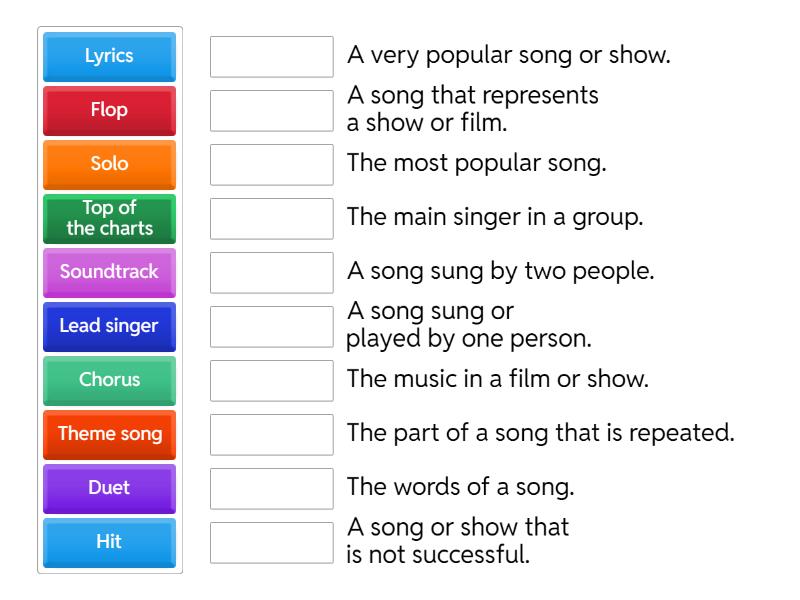Select the Theme song tile

pyautogui.click(x=108, y=434)
